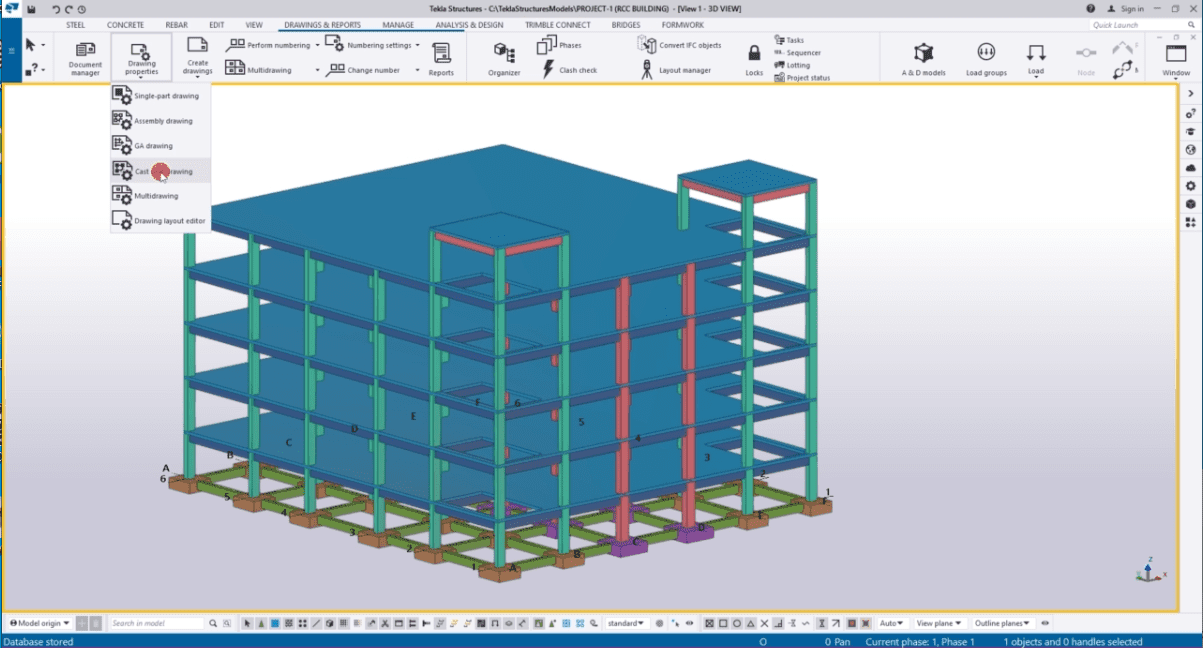Expand the View plane dropdown
The height and width of the screenshot is (648, 1203).
937,622
